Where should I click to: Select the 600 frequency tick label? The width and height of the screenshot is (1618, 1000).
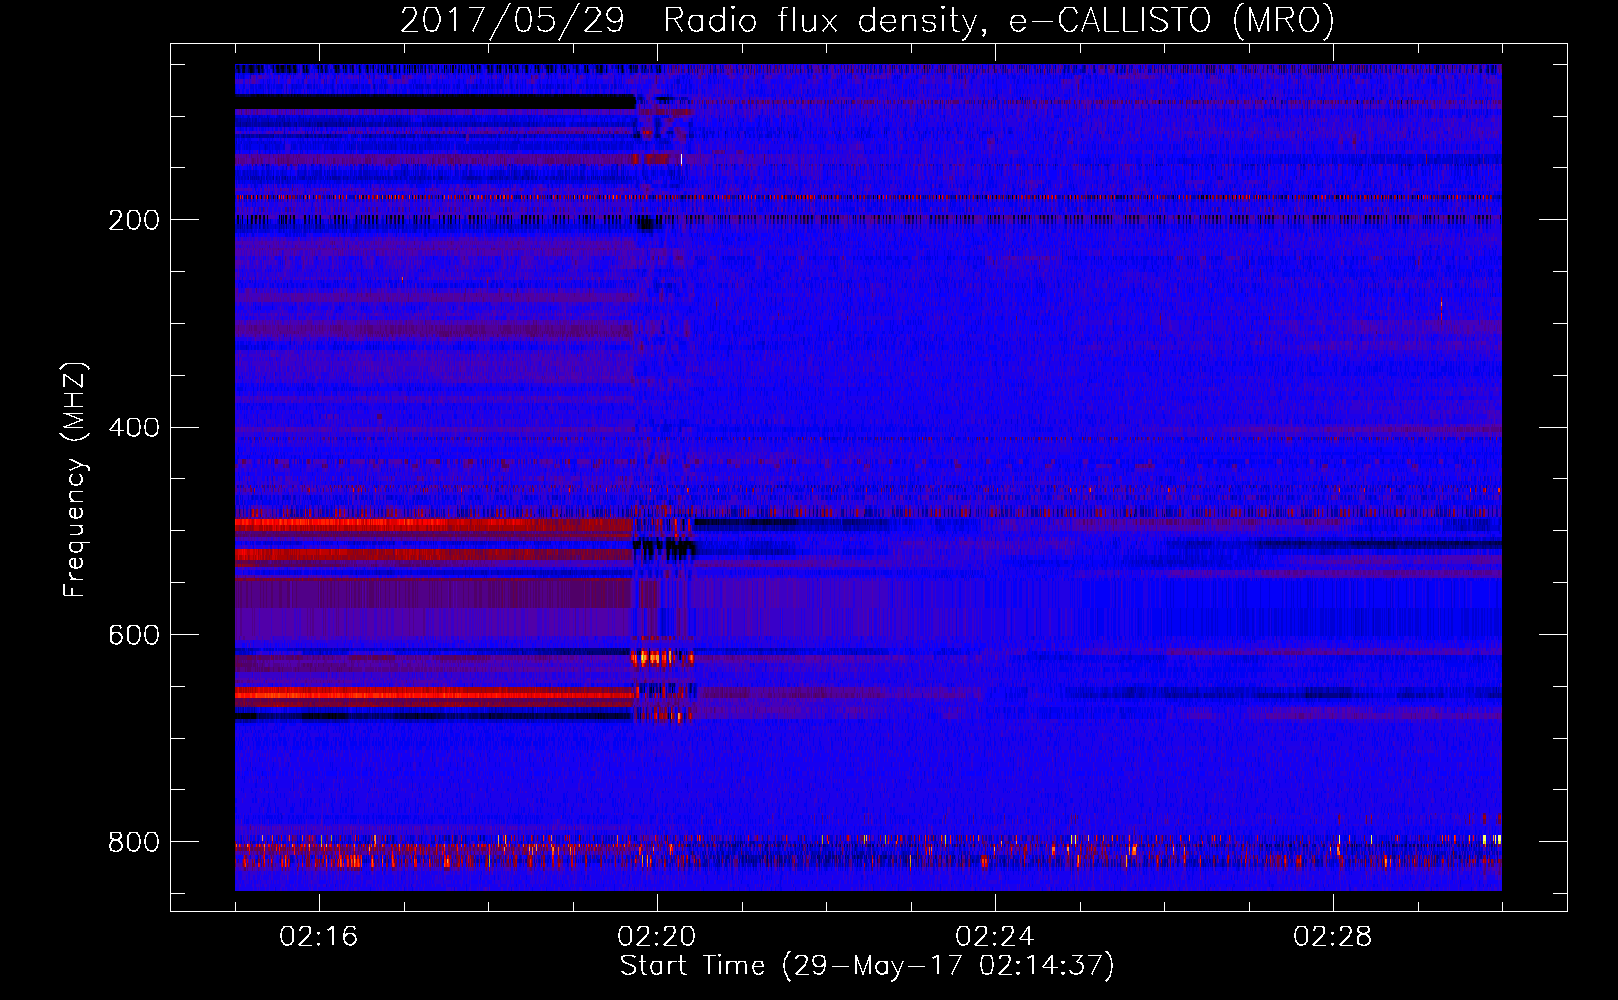coord(134,636)
